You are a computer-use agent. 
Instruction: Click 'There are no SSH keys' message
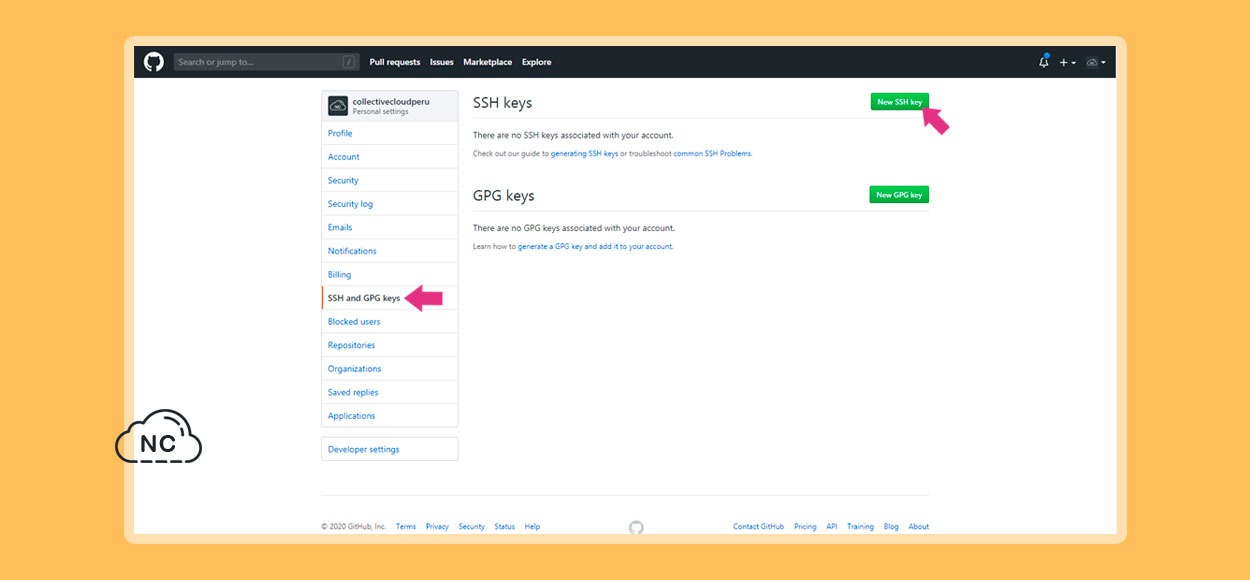[x=573, y=135]
